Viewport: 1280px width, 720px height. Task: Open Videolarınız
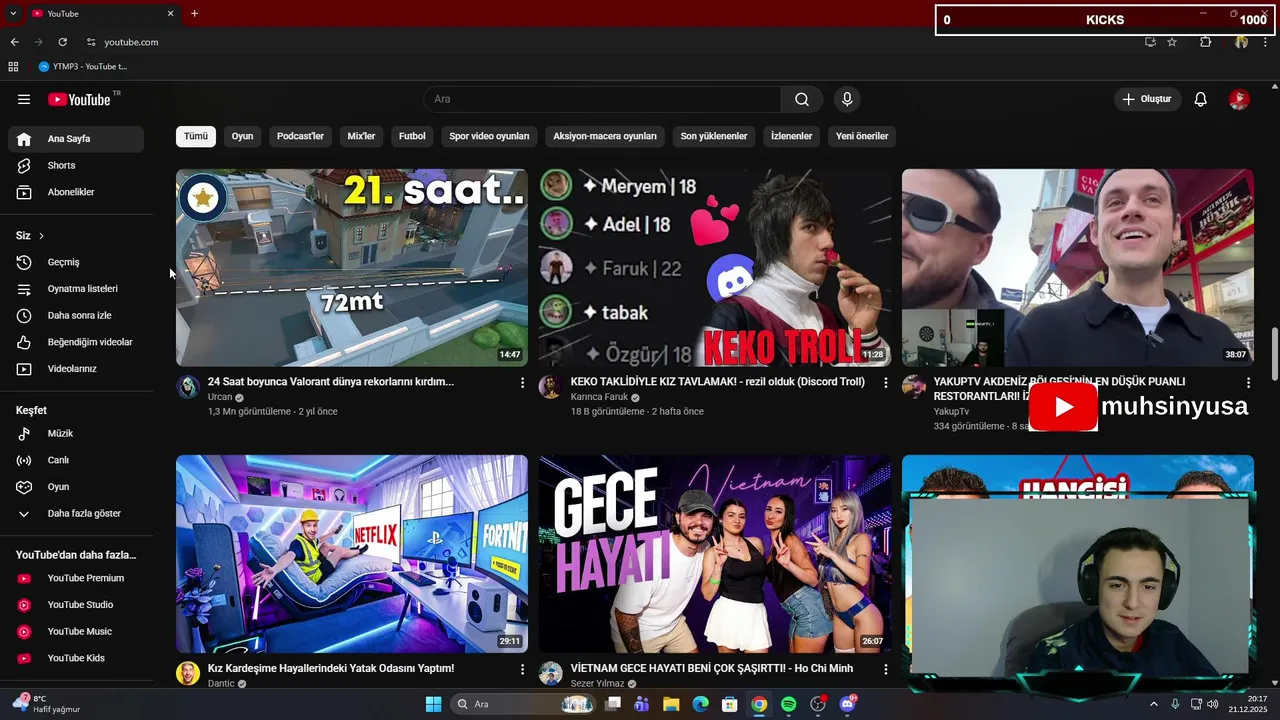(76, 369)
